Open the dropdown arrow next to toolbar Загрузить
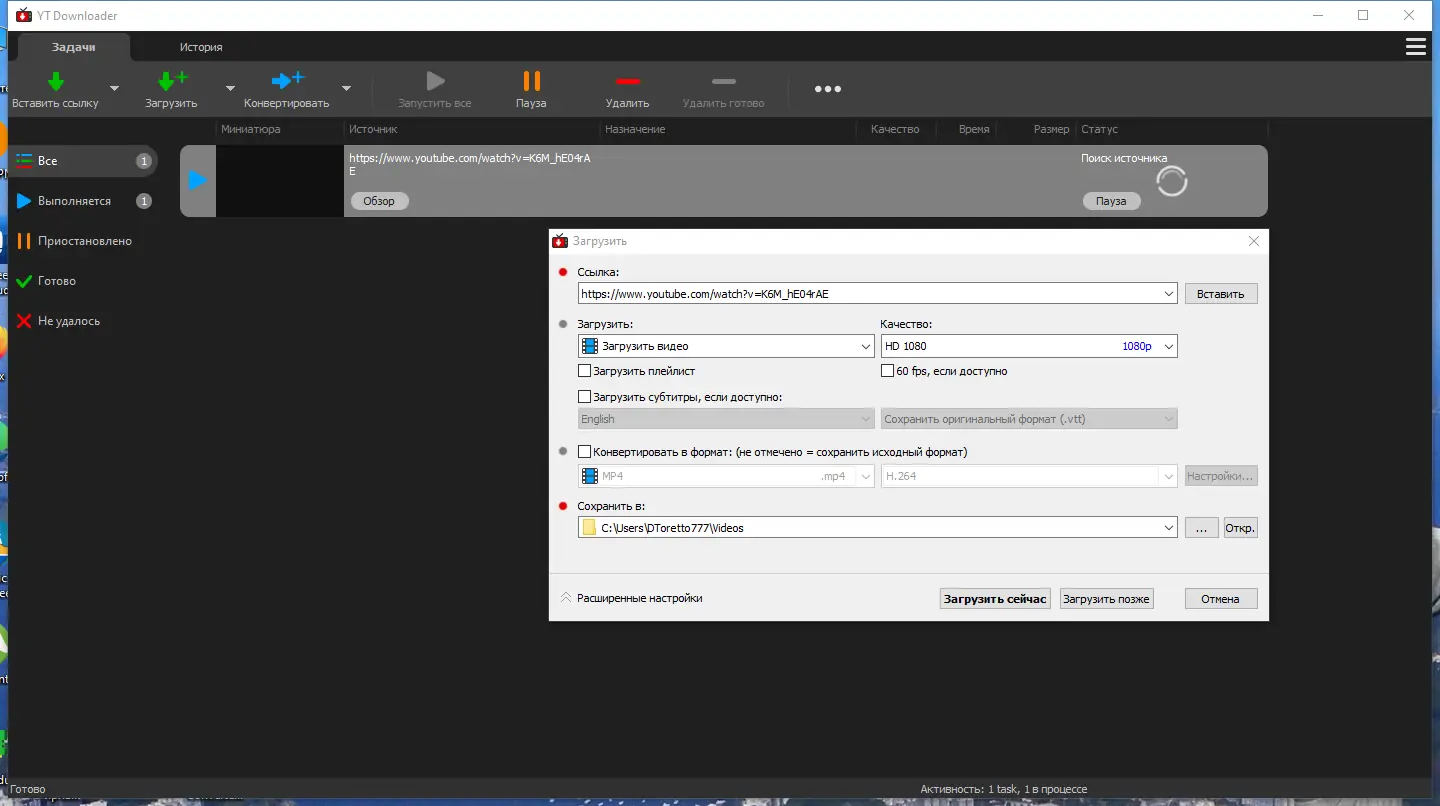Viewport: 1440px width, 806px height. coord(230,89)
